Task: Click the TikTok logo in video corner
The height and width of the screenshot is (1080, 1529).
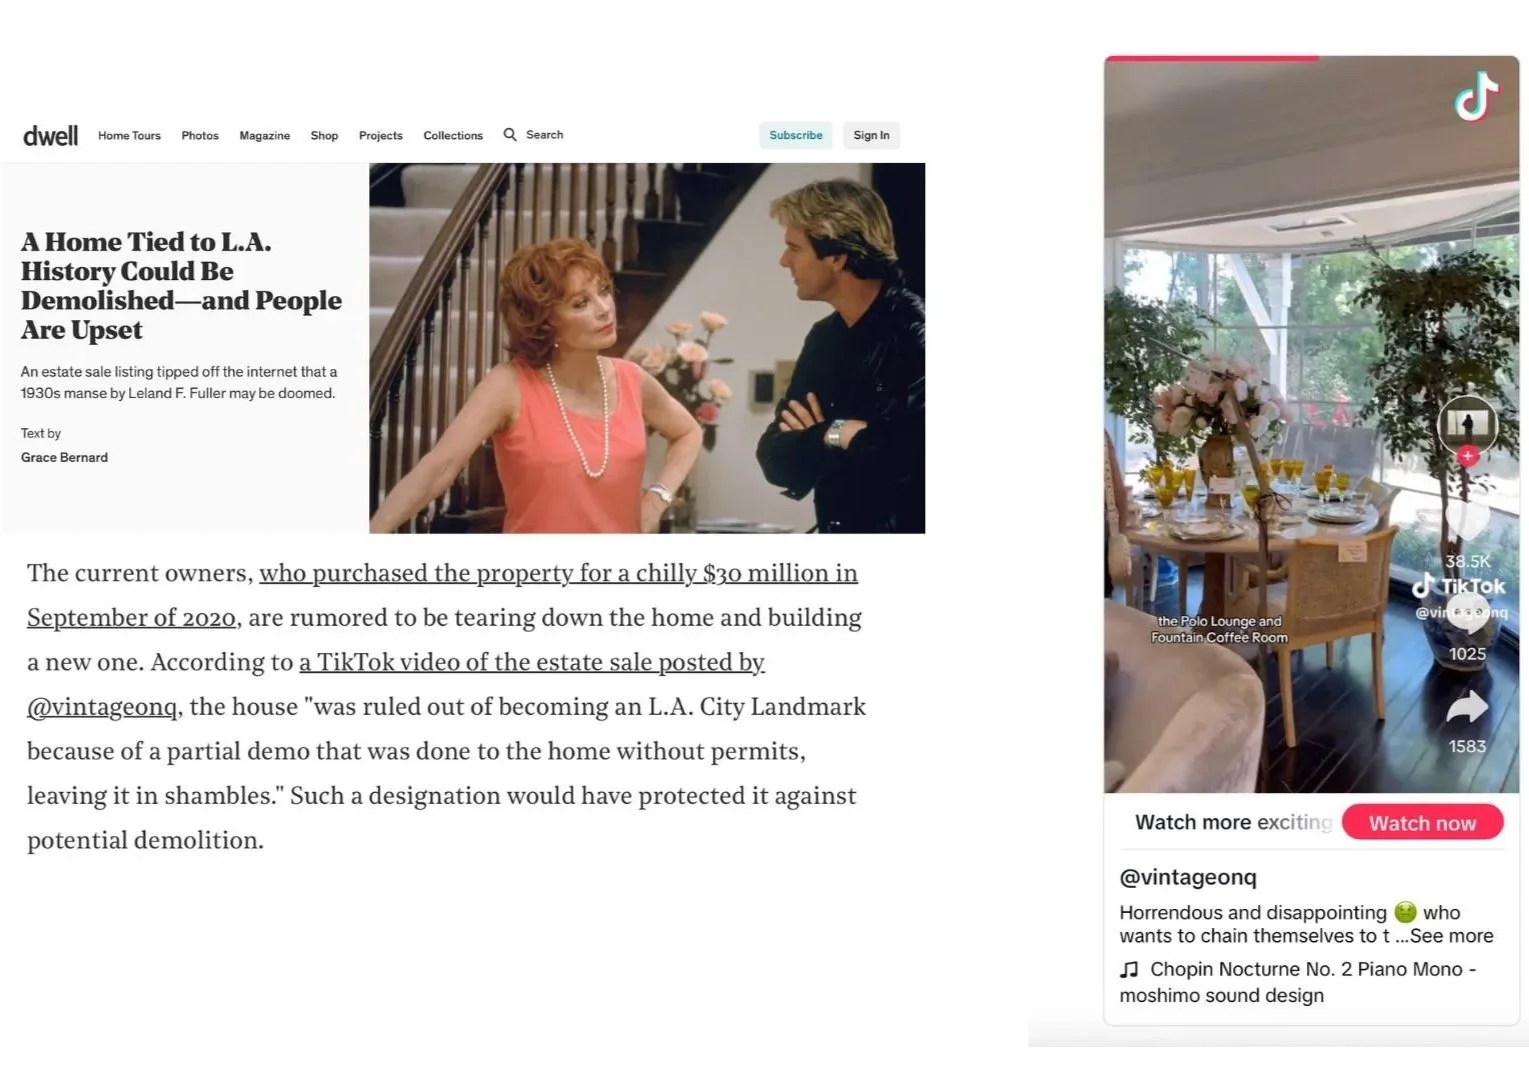Action: (1476, 96)
